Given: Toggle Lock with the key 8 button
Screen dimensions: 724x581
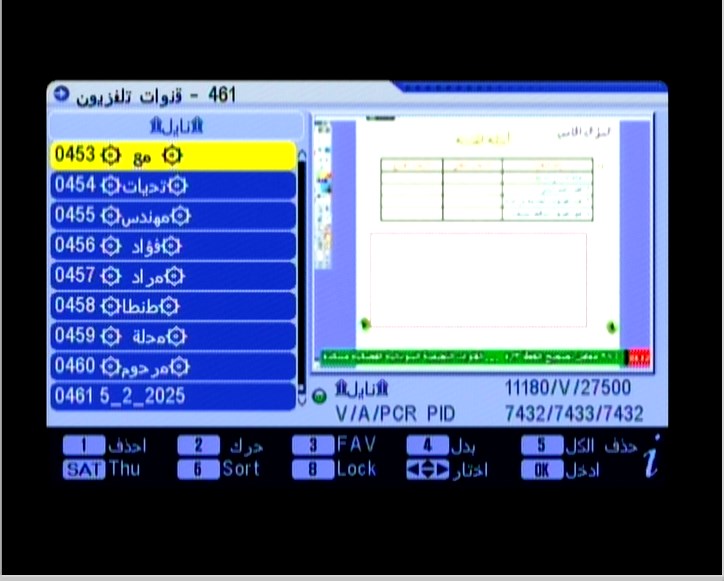Looking at the screenshot, I should coord(312,470).
